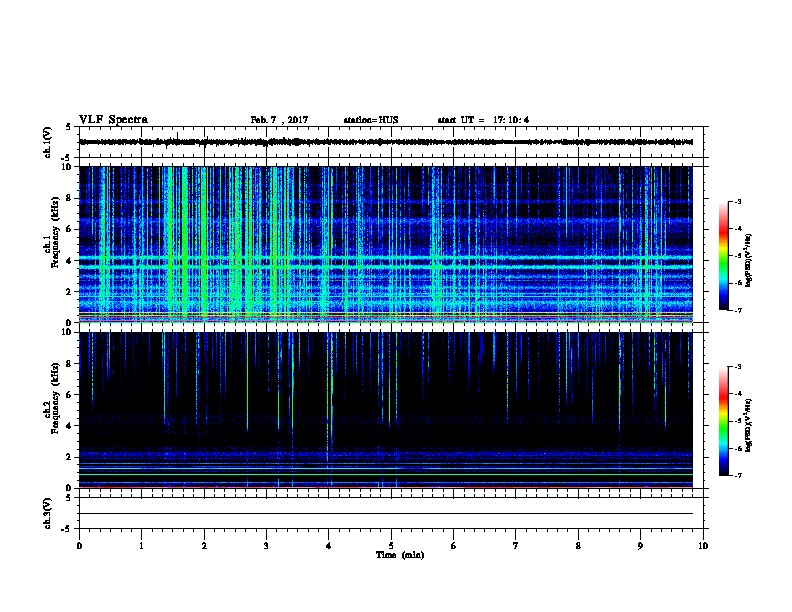The image size is (792, 612).
Task: Click the "-7" label on ch.2 color bar
Action: (737, 476)
